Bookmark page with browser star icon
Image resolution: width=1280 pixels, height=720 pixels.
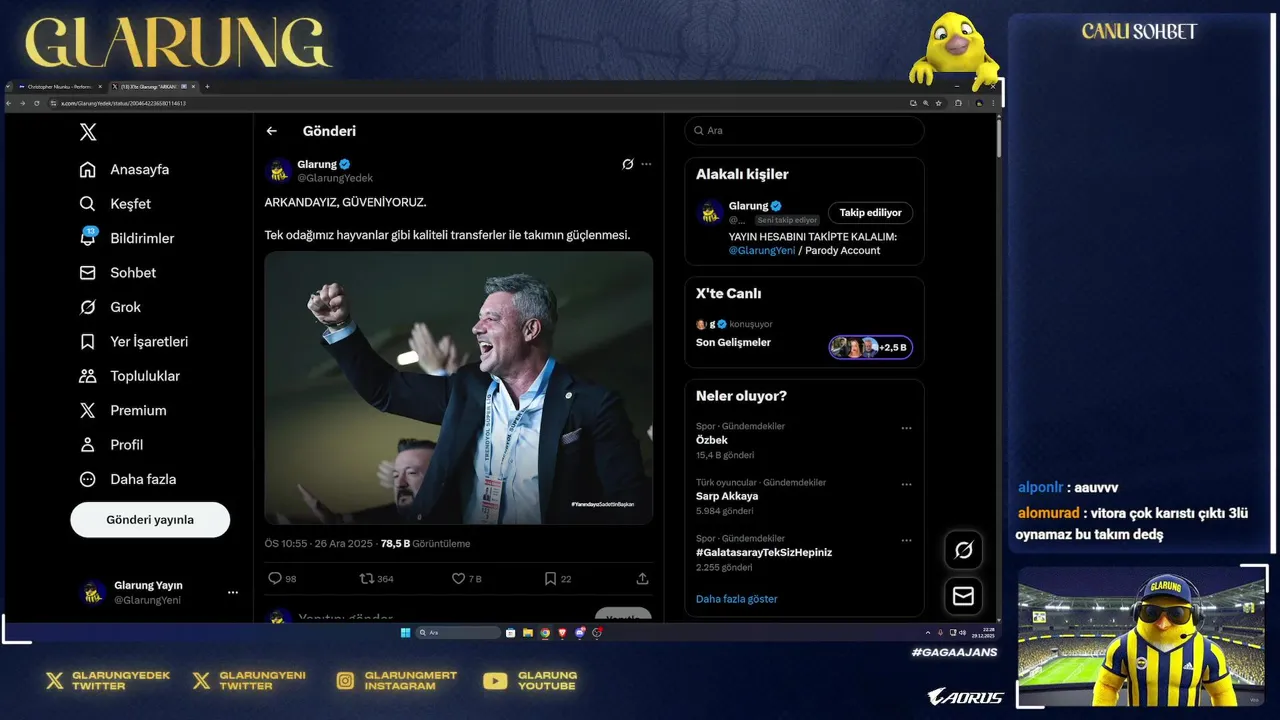point(939,103)
